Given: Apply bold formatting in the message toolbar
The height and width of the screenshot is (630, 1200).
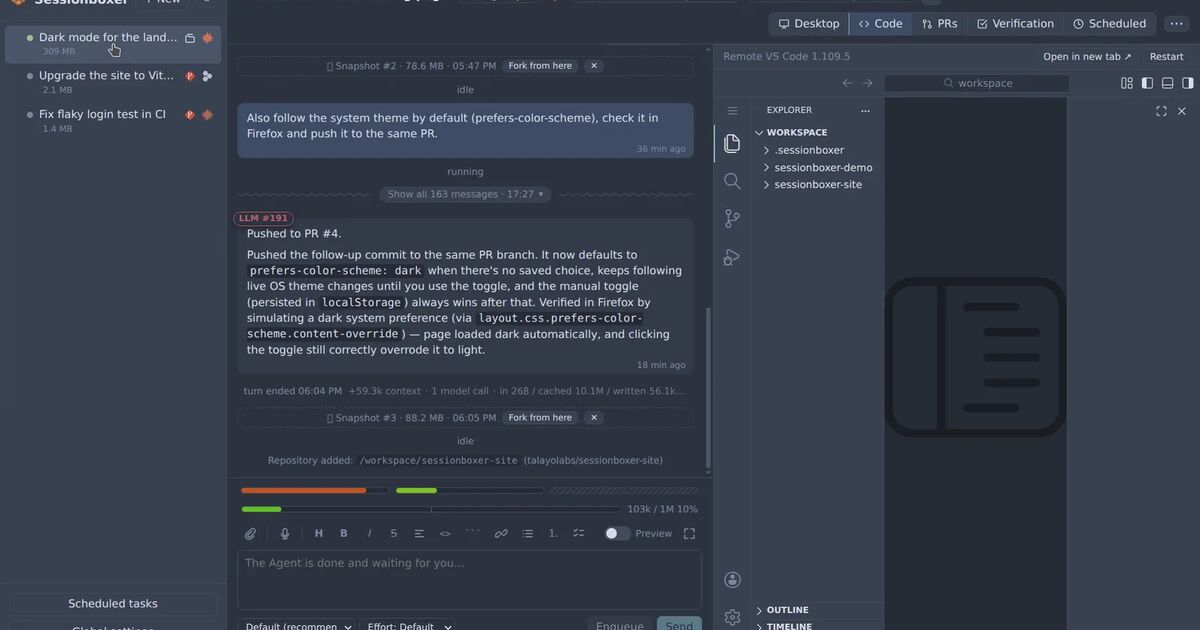Looking at the screenshot, I should pyautogui.click(x=344, y=534).
